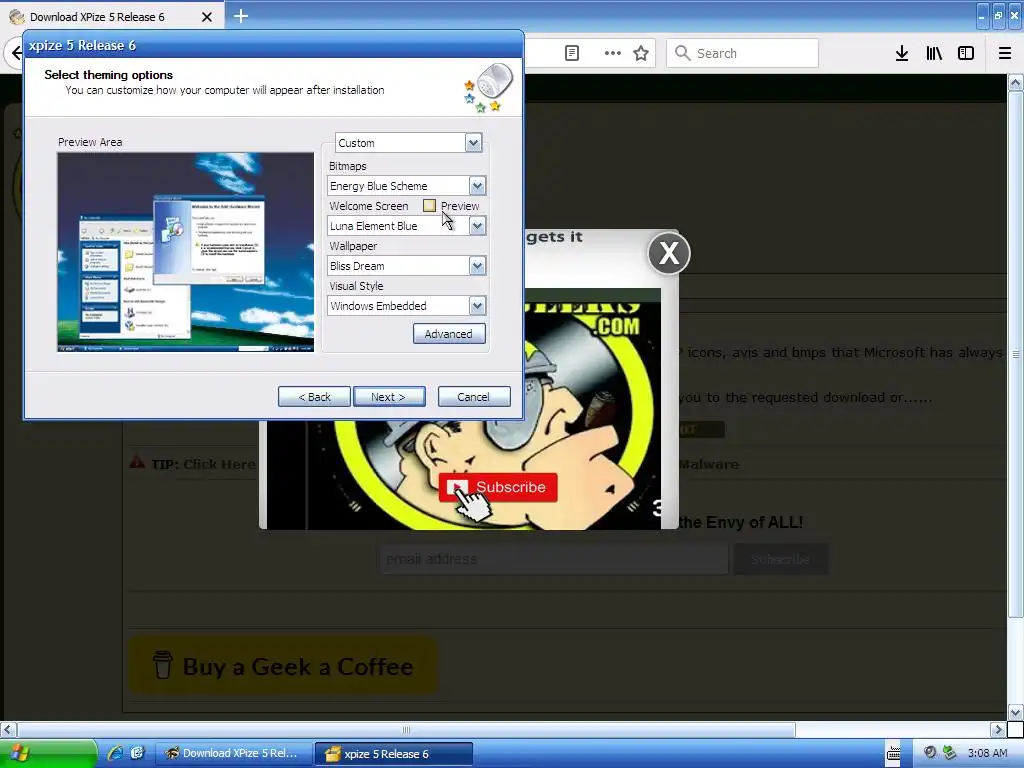
Task: Bookmark this page with the star icon
Action: [641, 53]
